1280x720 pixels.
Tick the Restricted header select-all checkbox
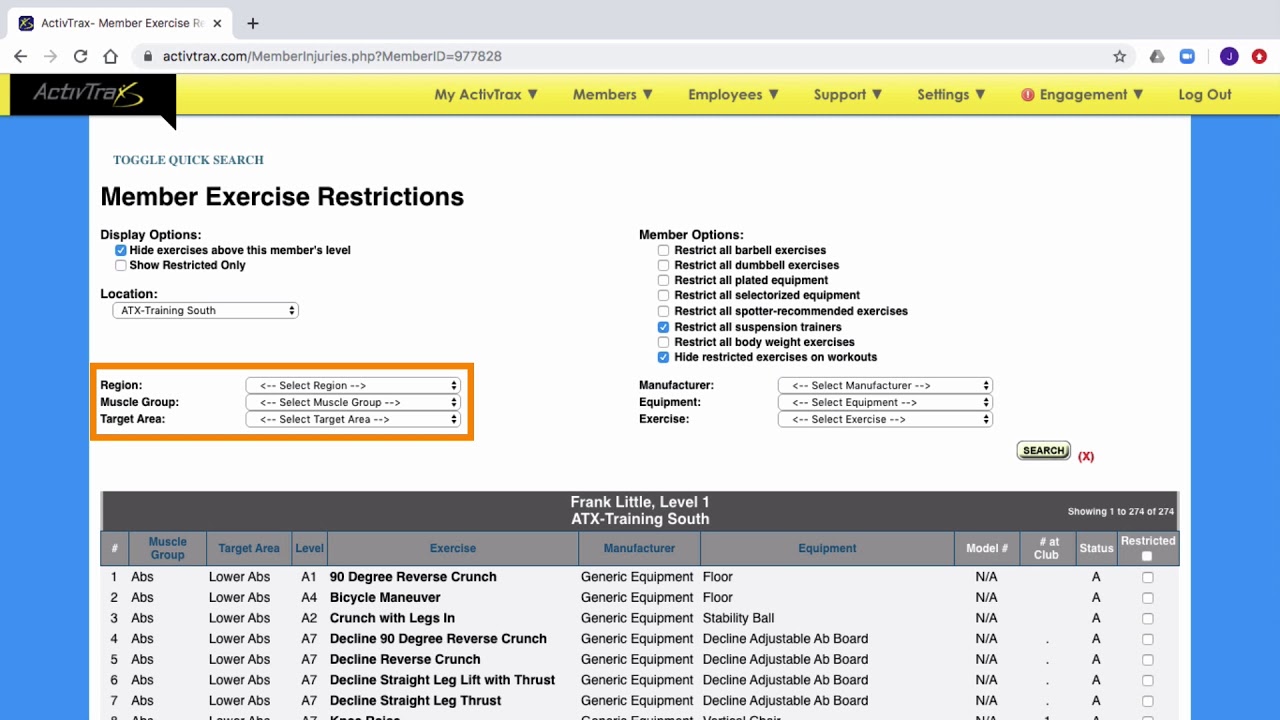pyautogui.click(x=1147, y=556)
